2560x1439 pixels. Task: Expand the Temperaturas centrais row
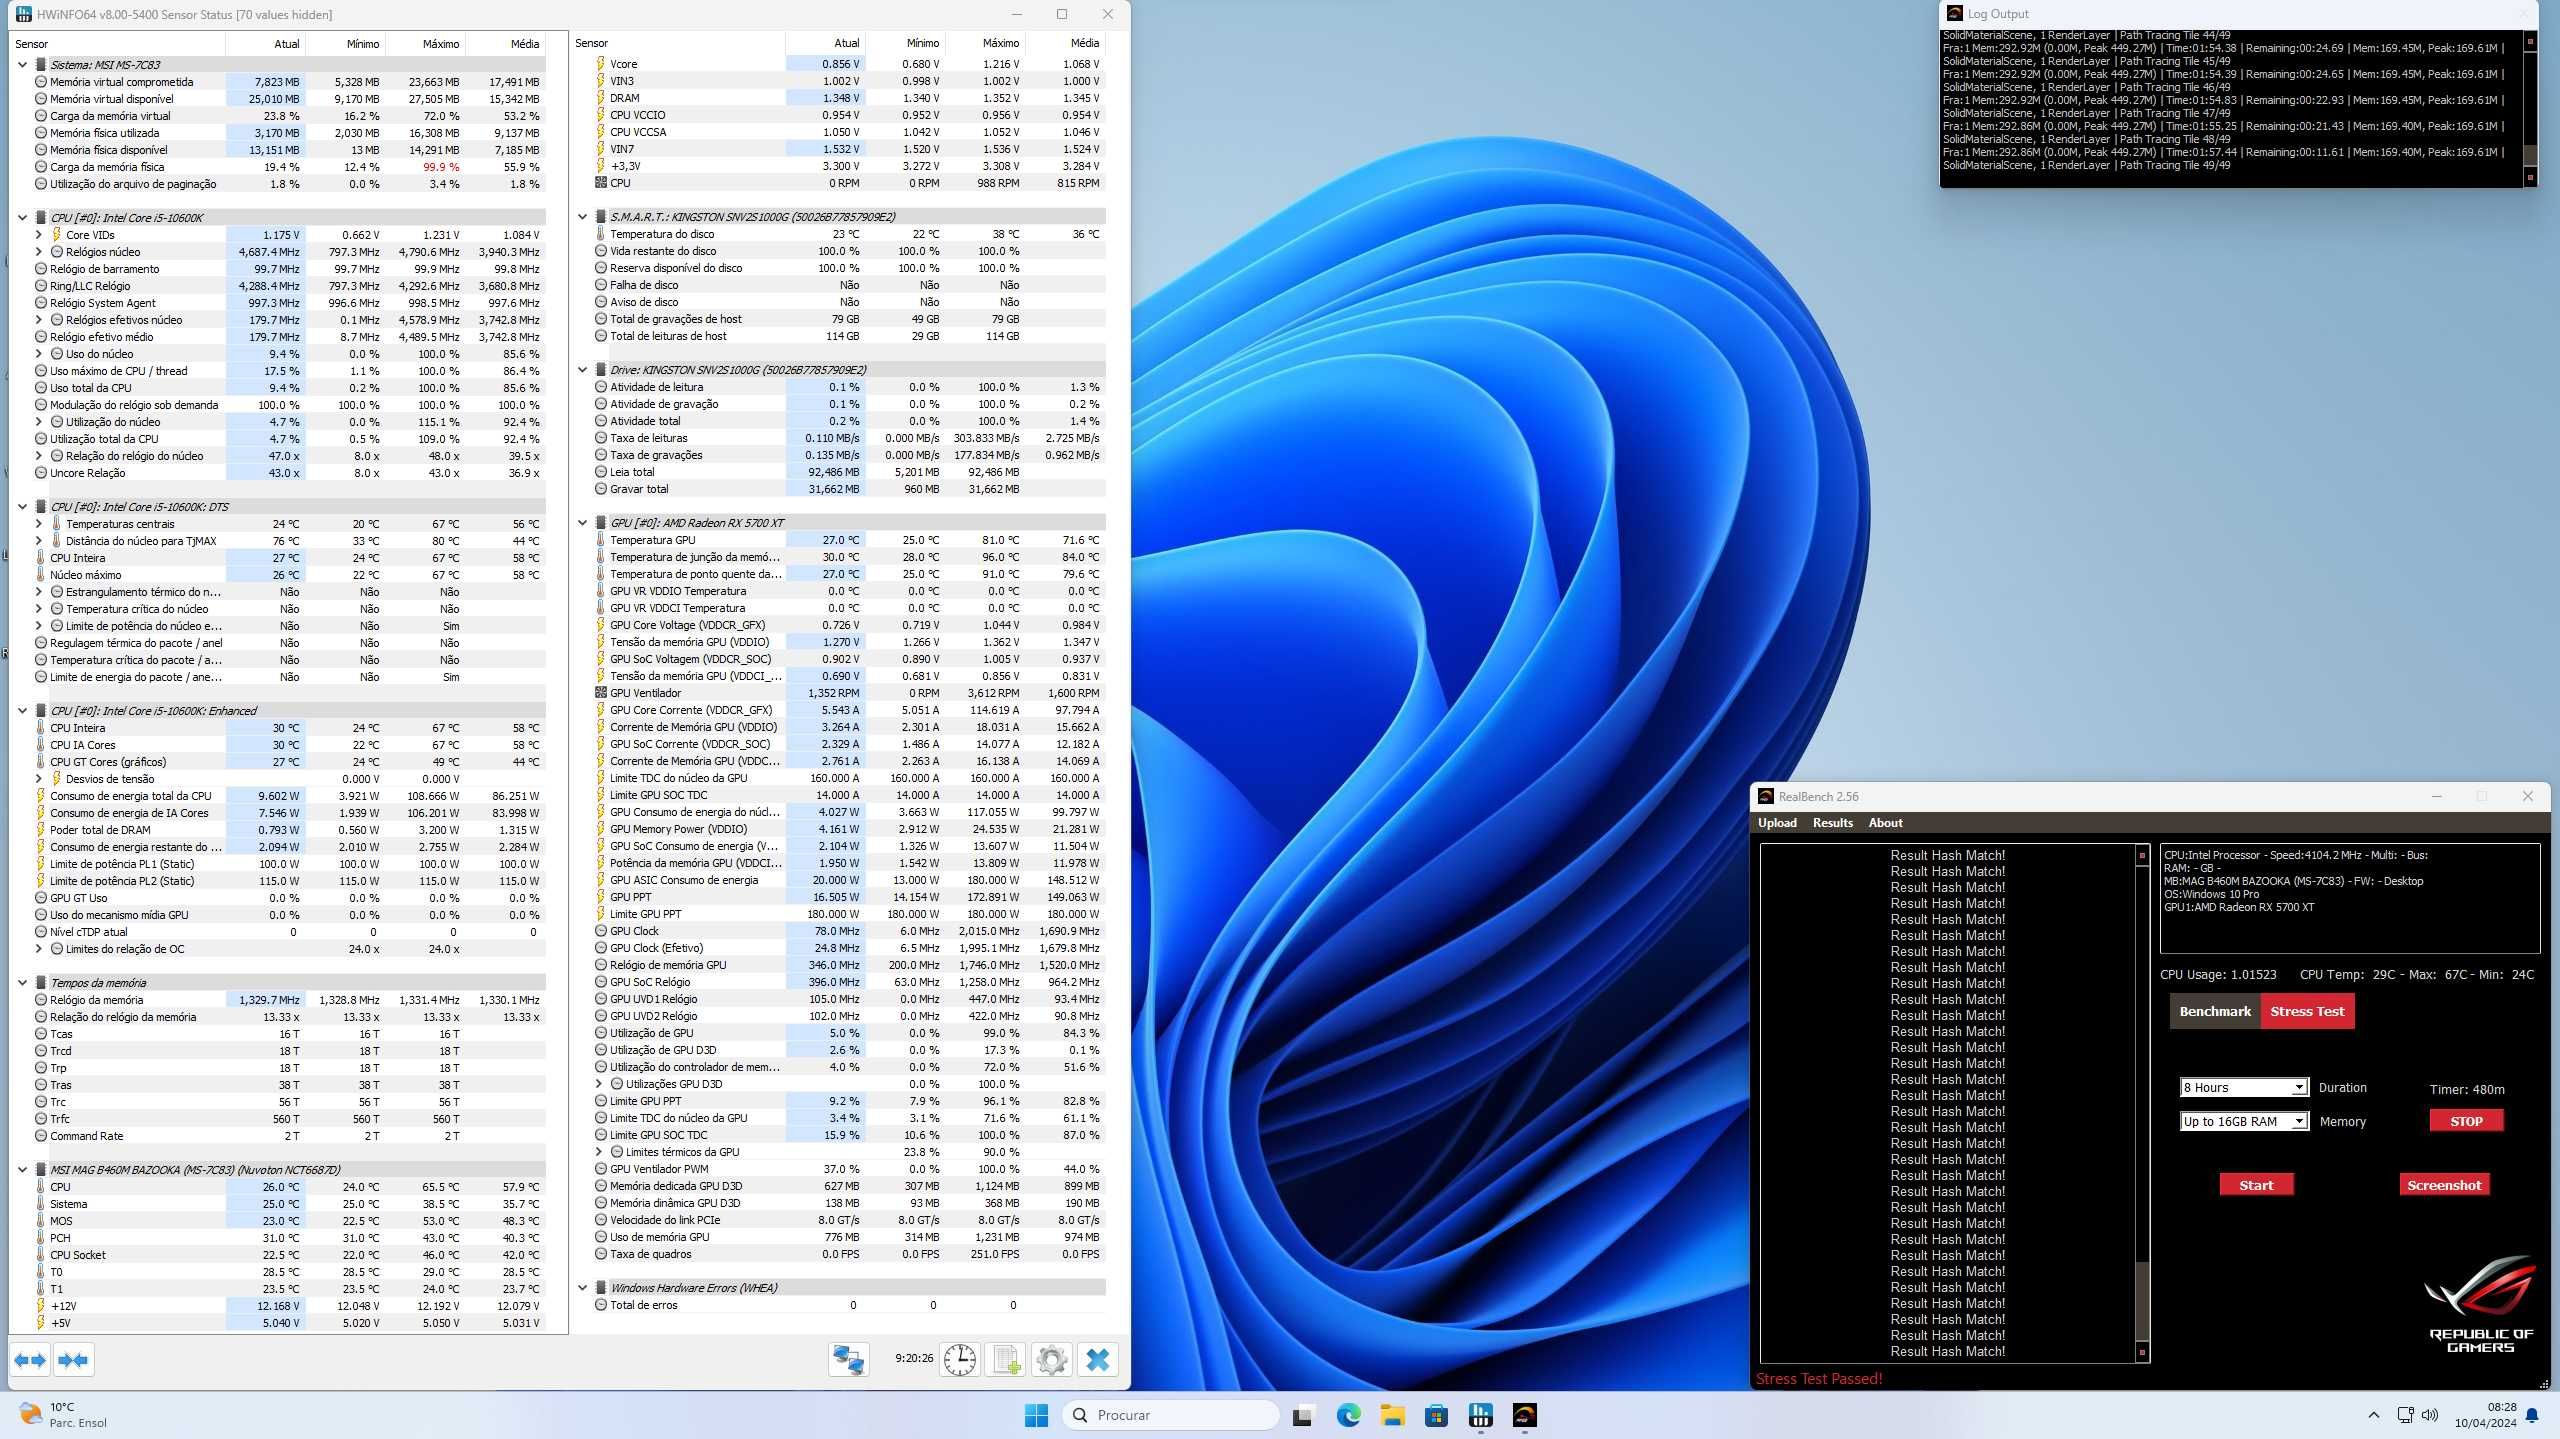click(x=39, y=524)
